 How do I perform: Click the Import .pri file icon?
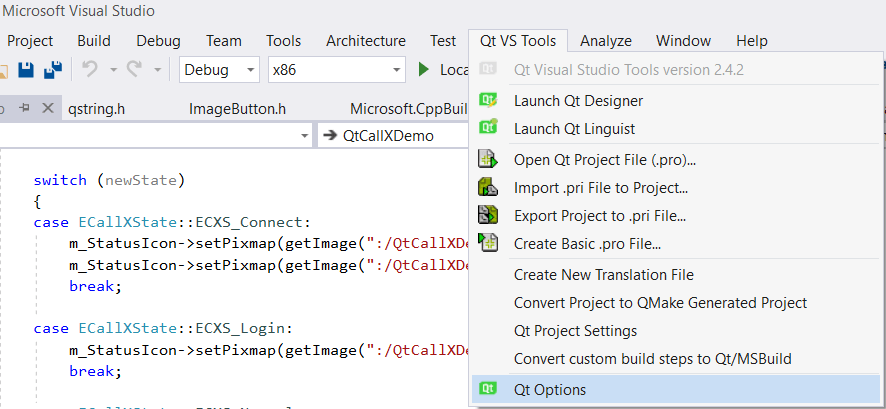click(488, 187)
